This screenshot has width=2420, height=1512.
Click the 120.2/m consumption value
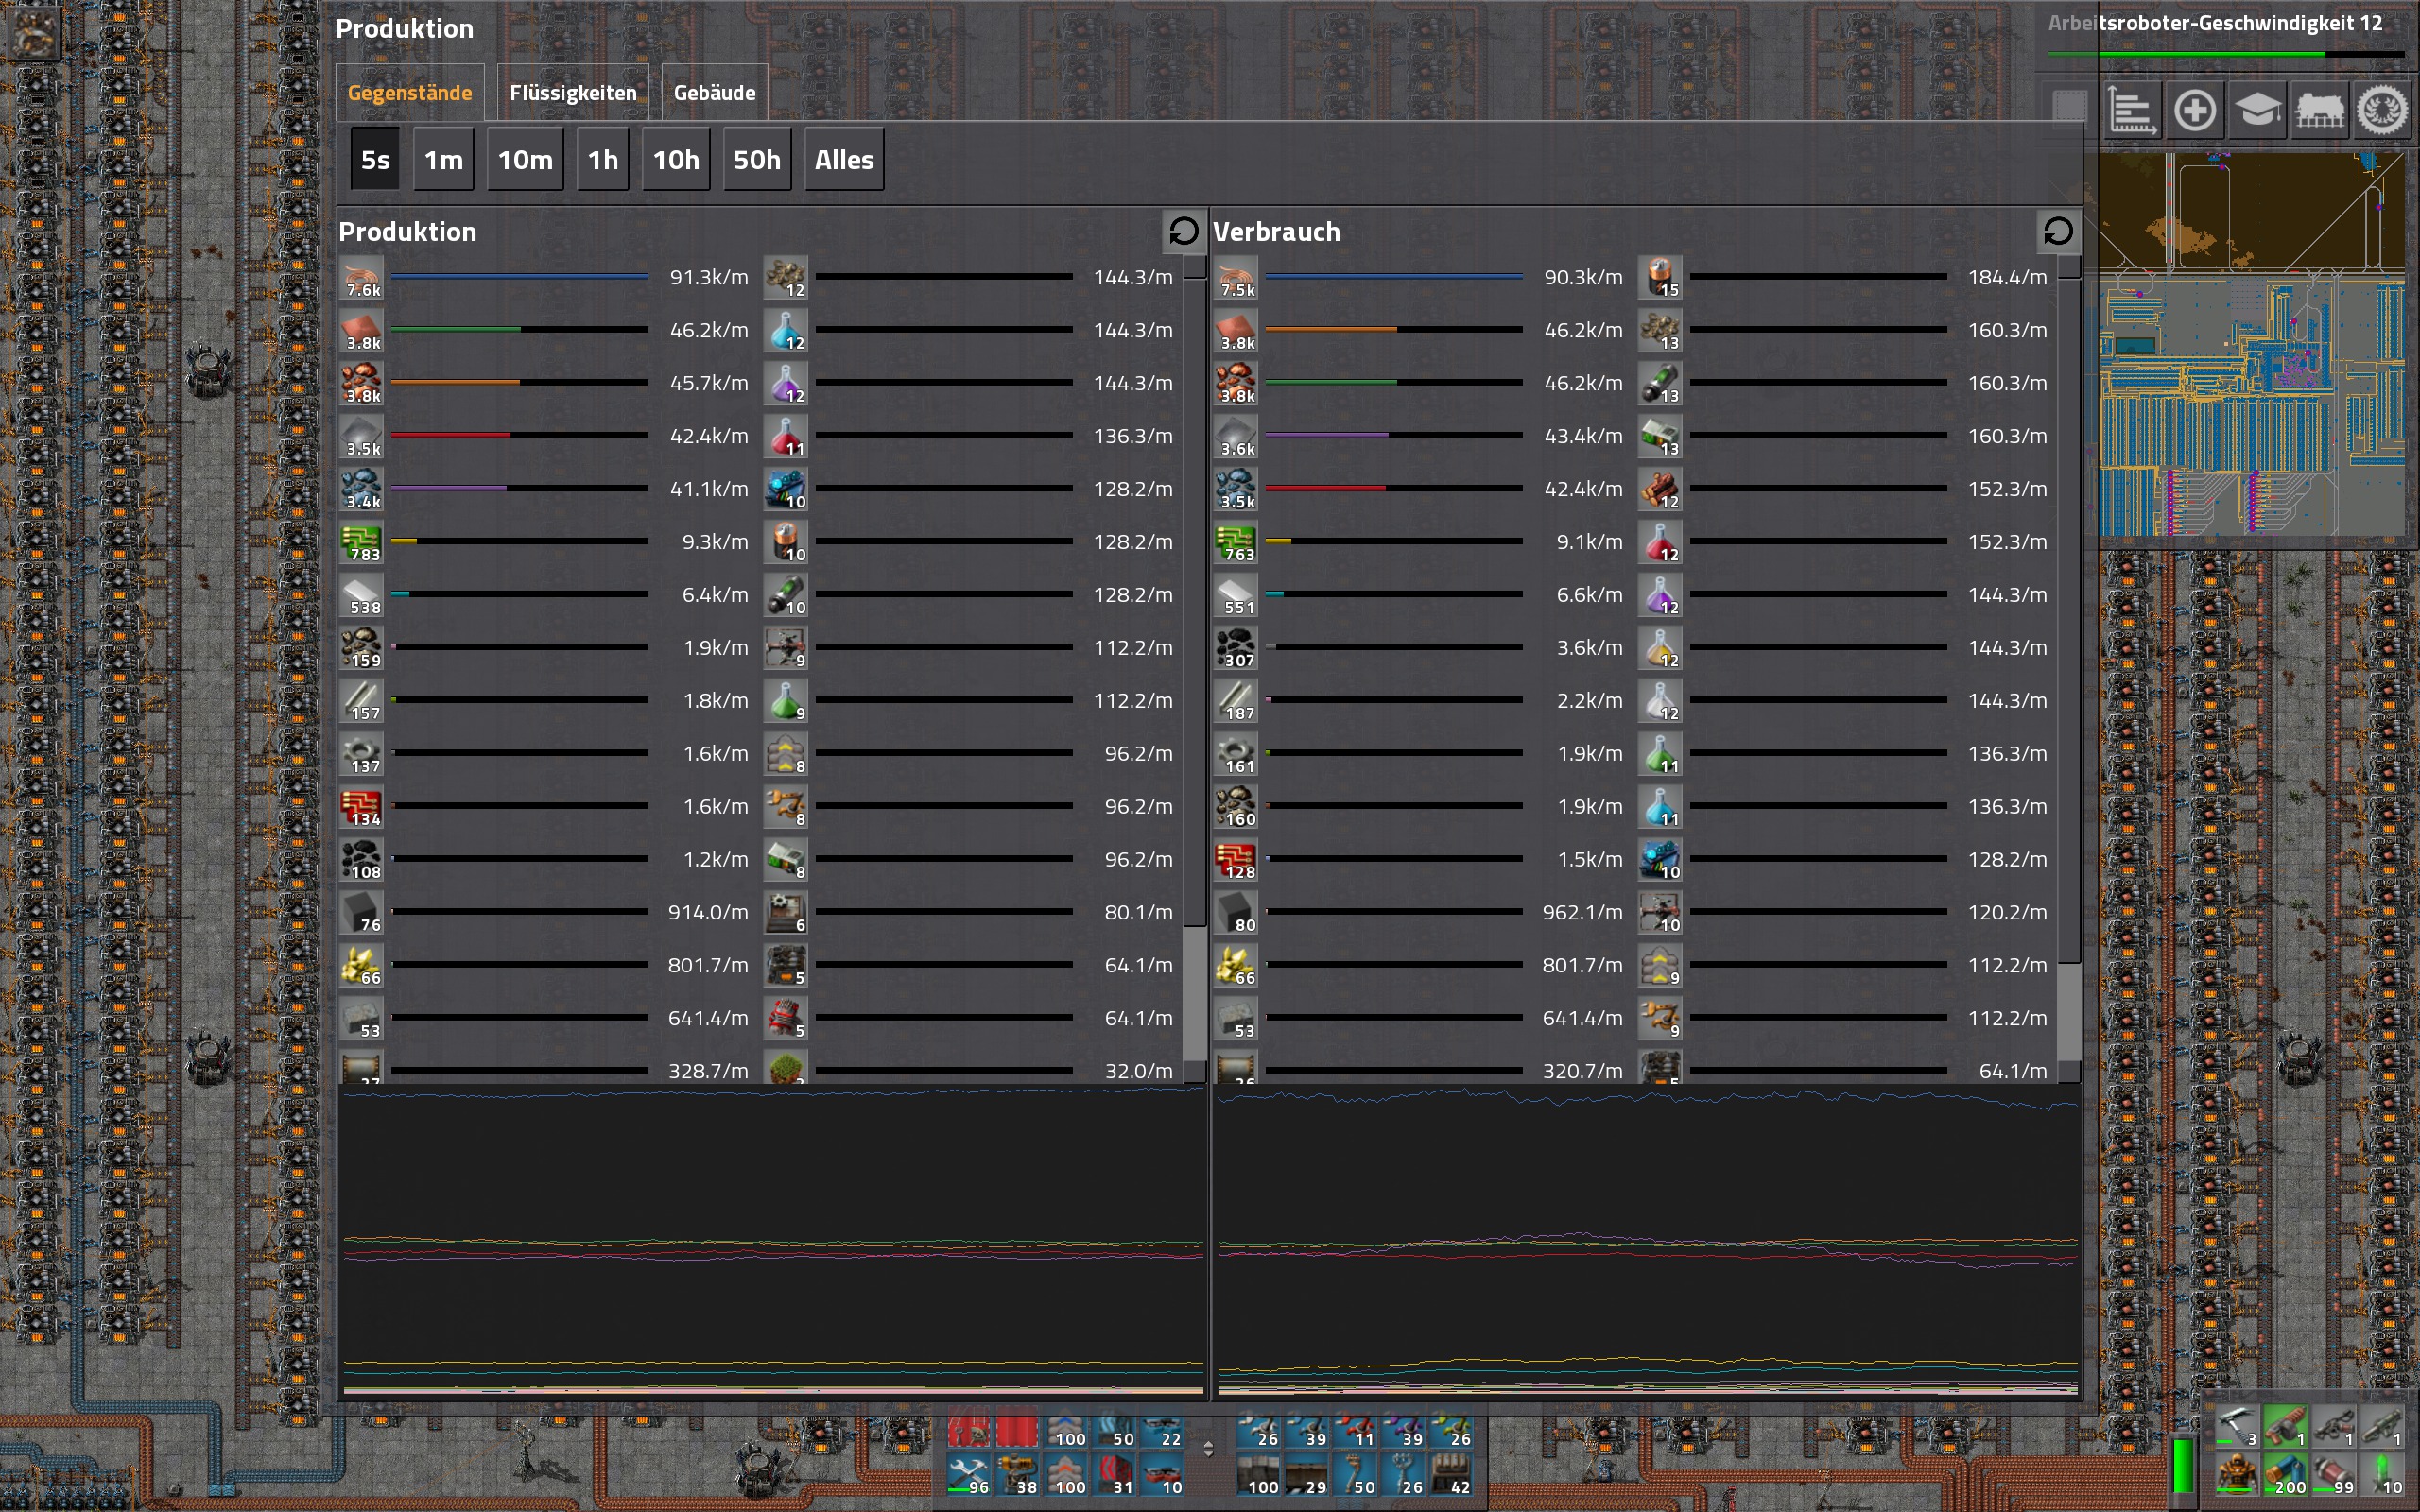(2007, 912)
